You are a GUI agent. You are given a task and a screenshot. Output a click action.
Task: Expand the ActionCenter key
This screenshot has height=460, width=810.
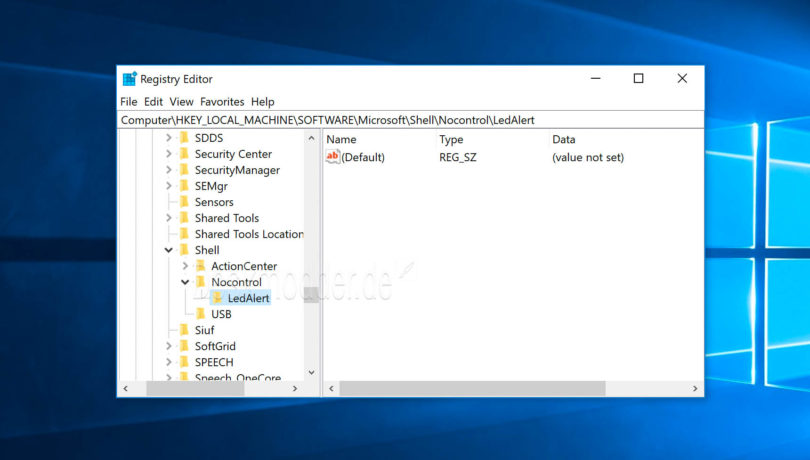coord(185,266)
